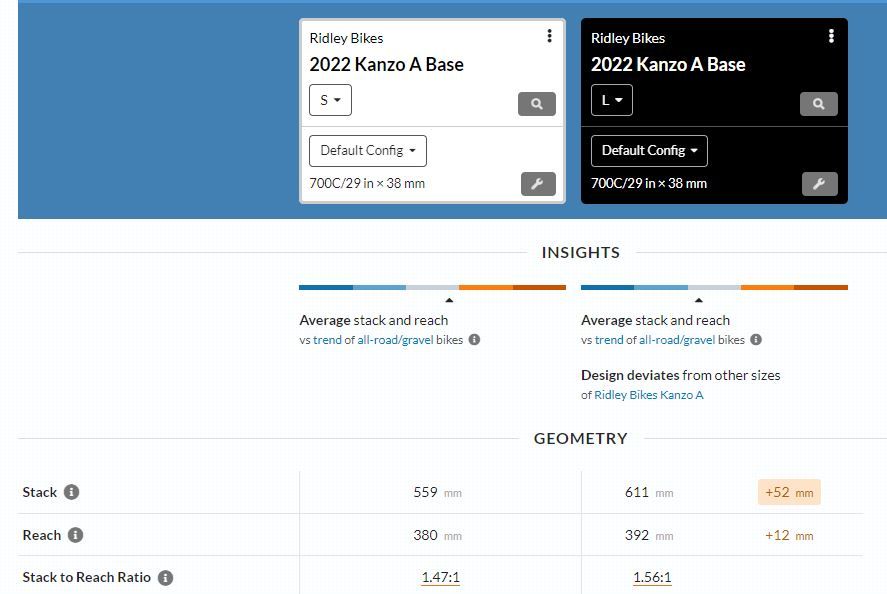The width and height of the screenshot is (887, 594).
Task: Open the L size dropdown
Action: (x=611, y=100)
